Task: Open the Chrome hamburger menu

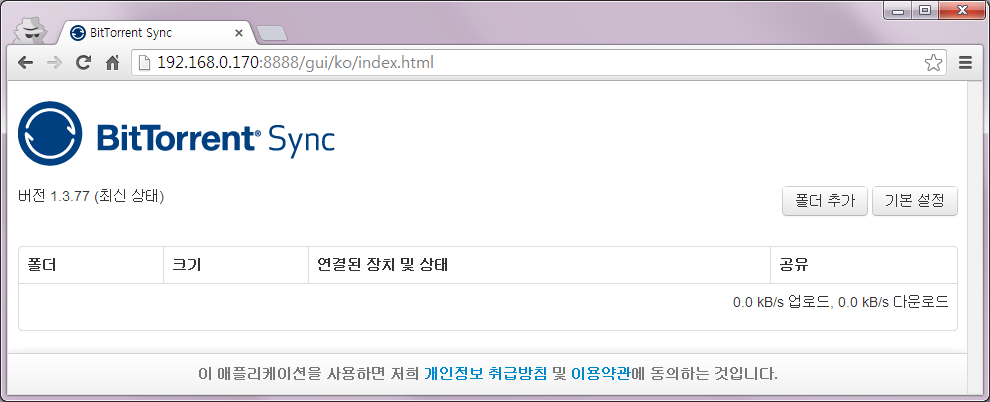Action: [965, 62]
